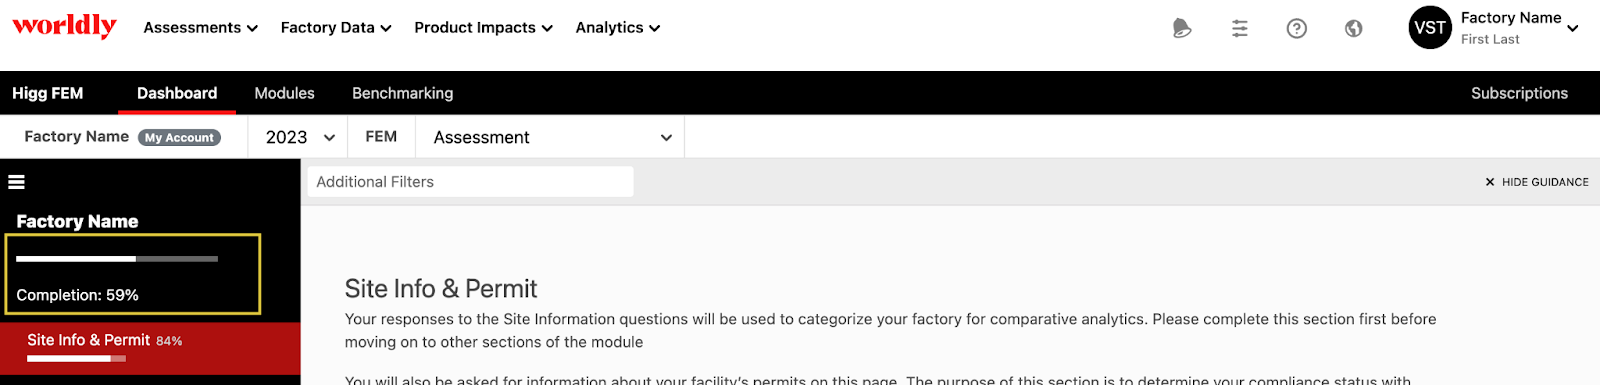Open the settings sliders icon
1600x385 pixels.
(x=1240, y=28)
